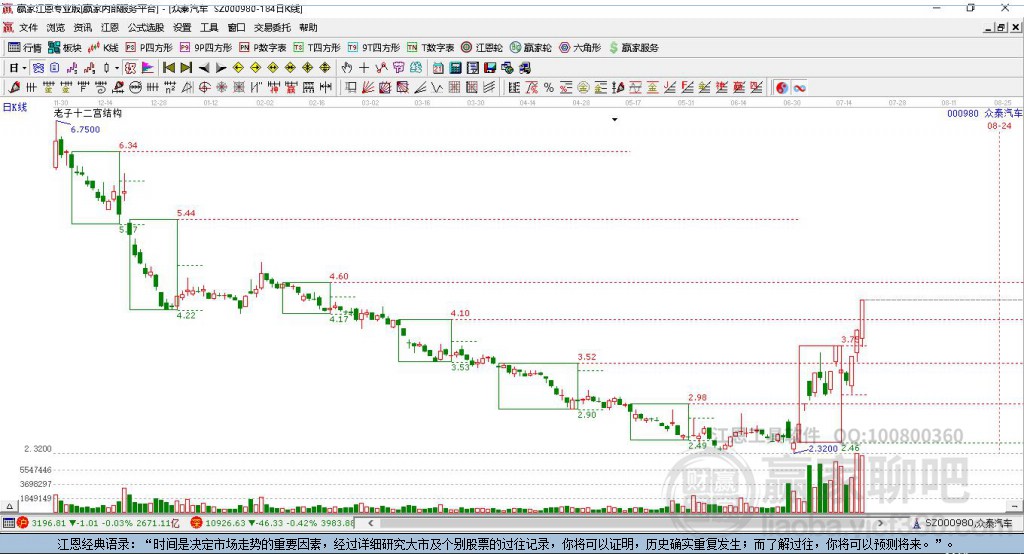Click the truck icon in toolbar
The image size is (1024, 554).
(x=524, y=68)
